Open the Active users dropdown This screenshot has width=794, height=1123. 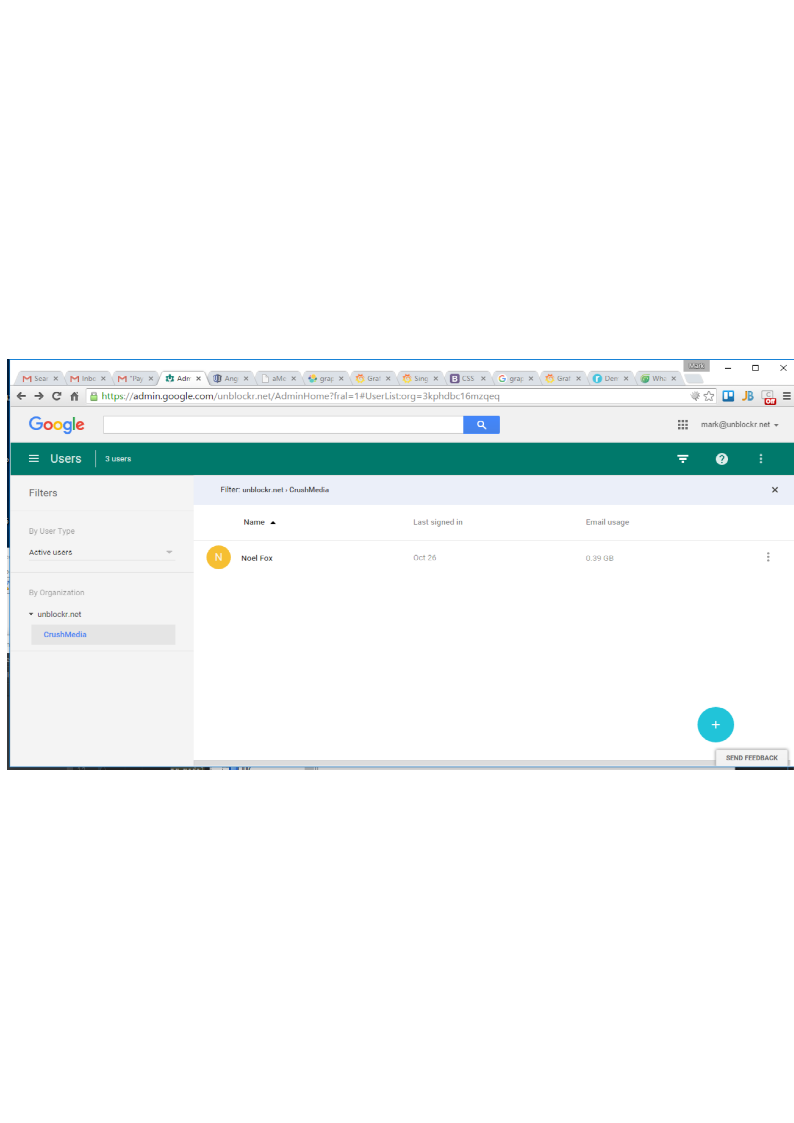coord(101,552)
